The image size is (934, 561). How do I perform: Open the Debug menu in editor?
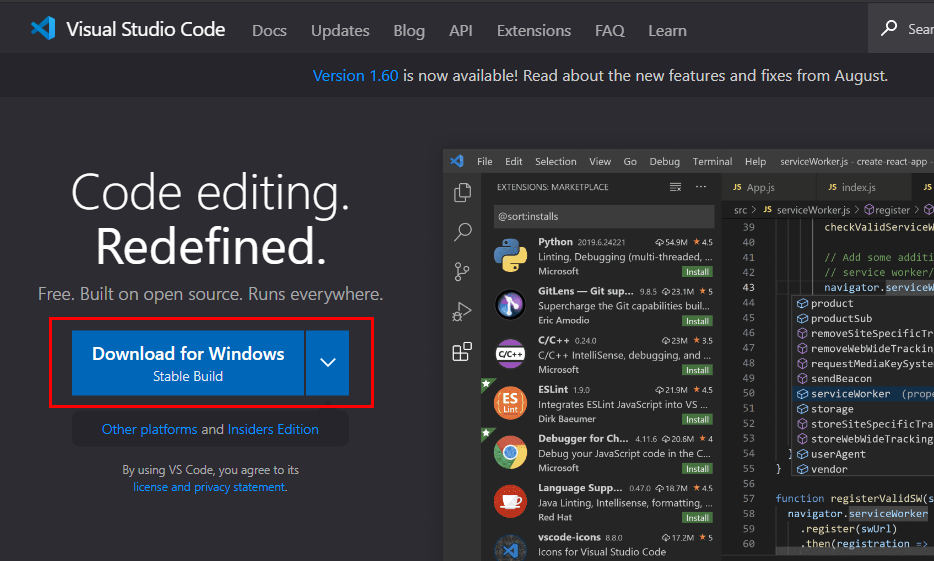point(664,161)
